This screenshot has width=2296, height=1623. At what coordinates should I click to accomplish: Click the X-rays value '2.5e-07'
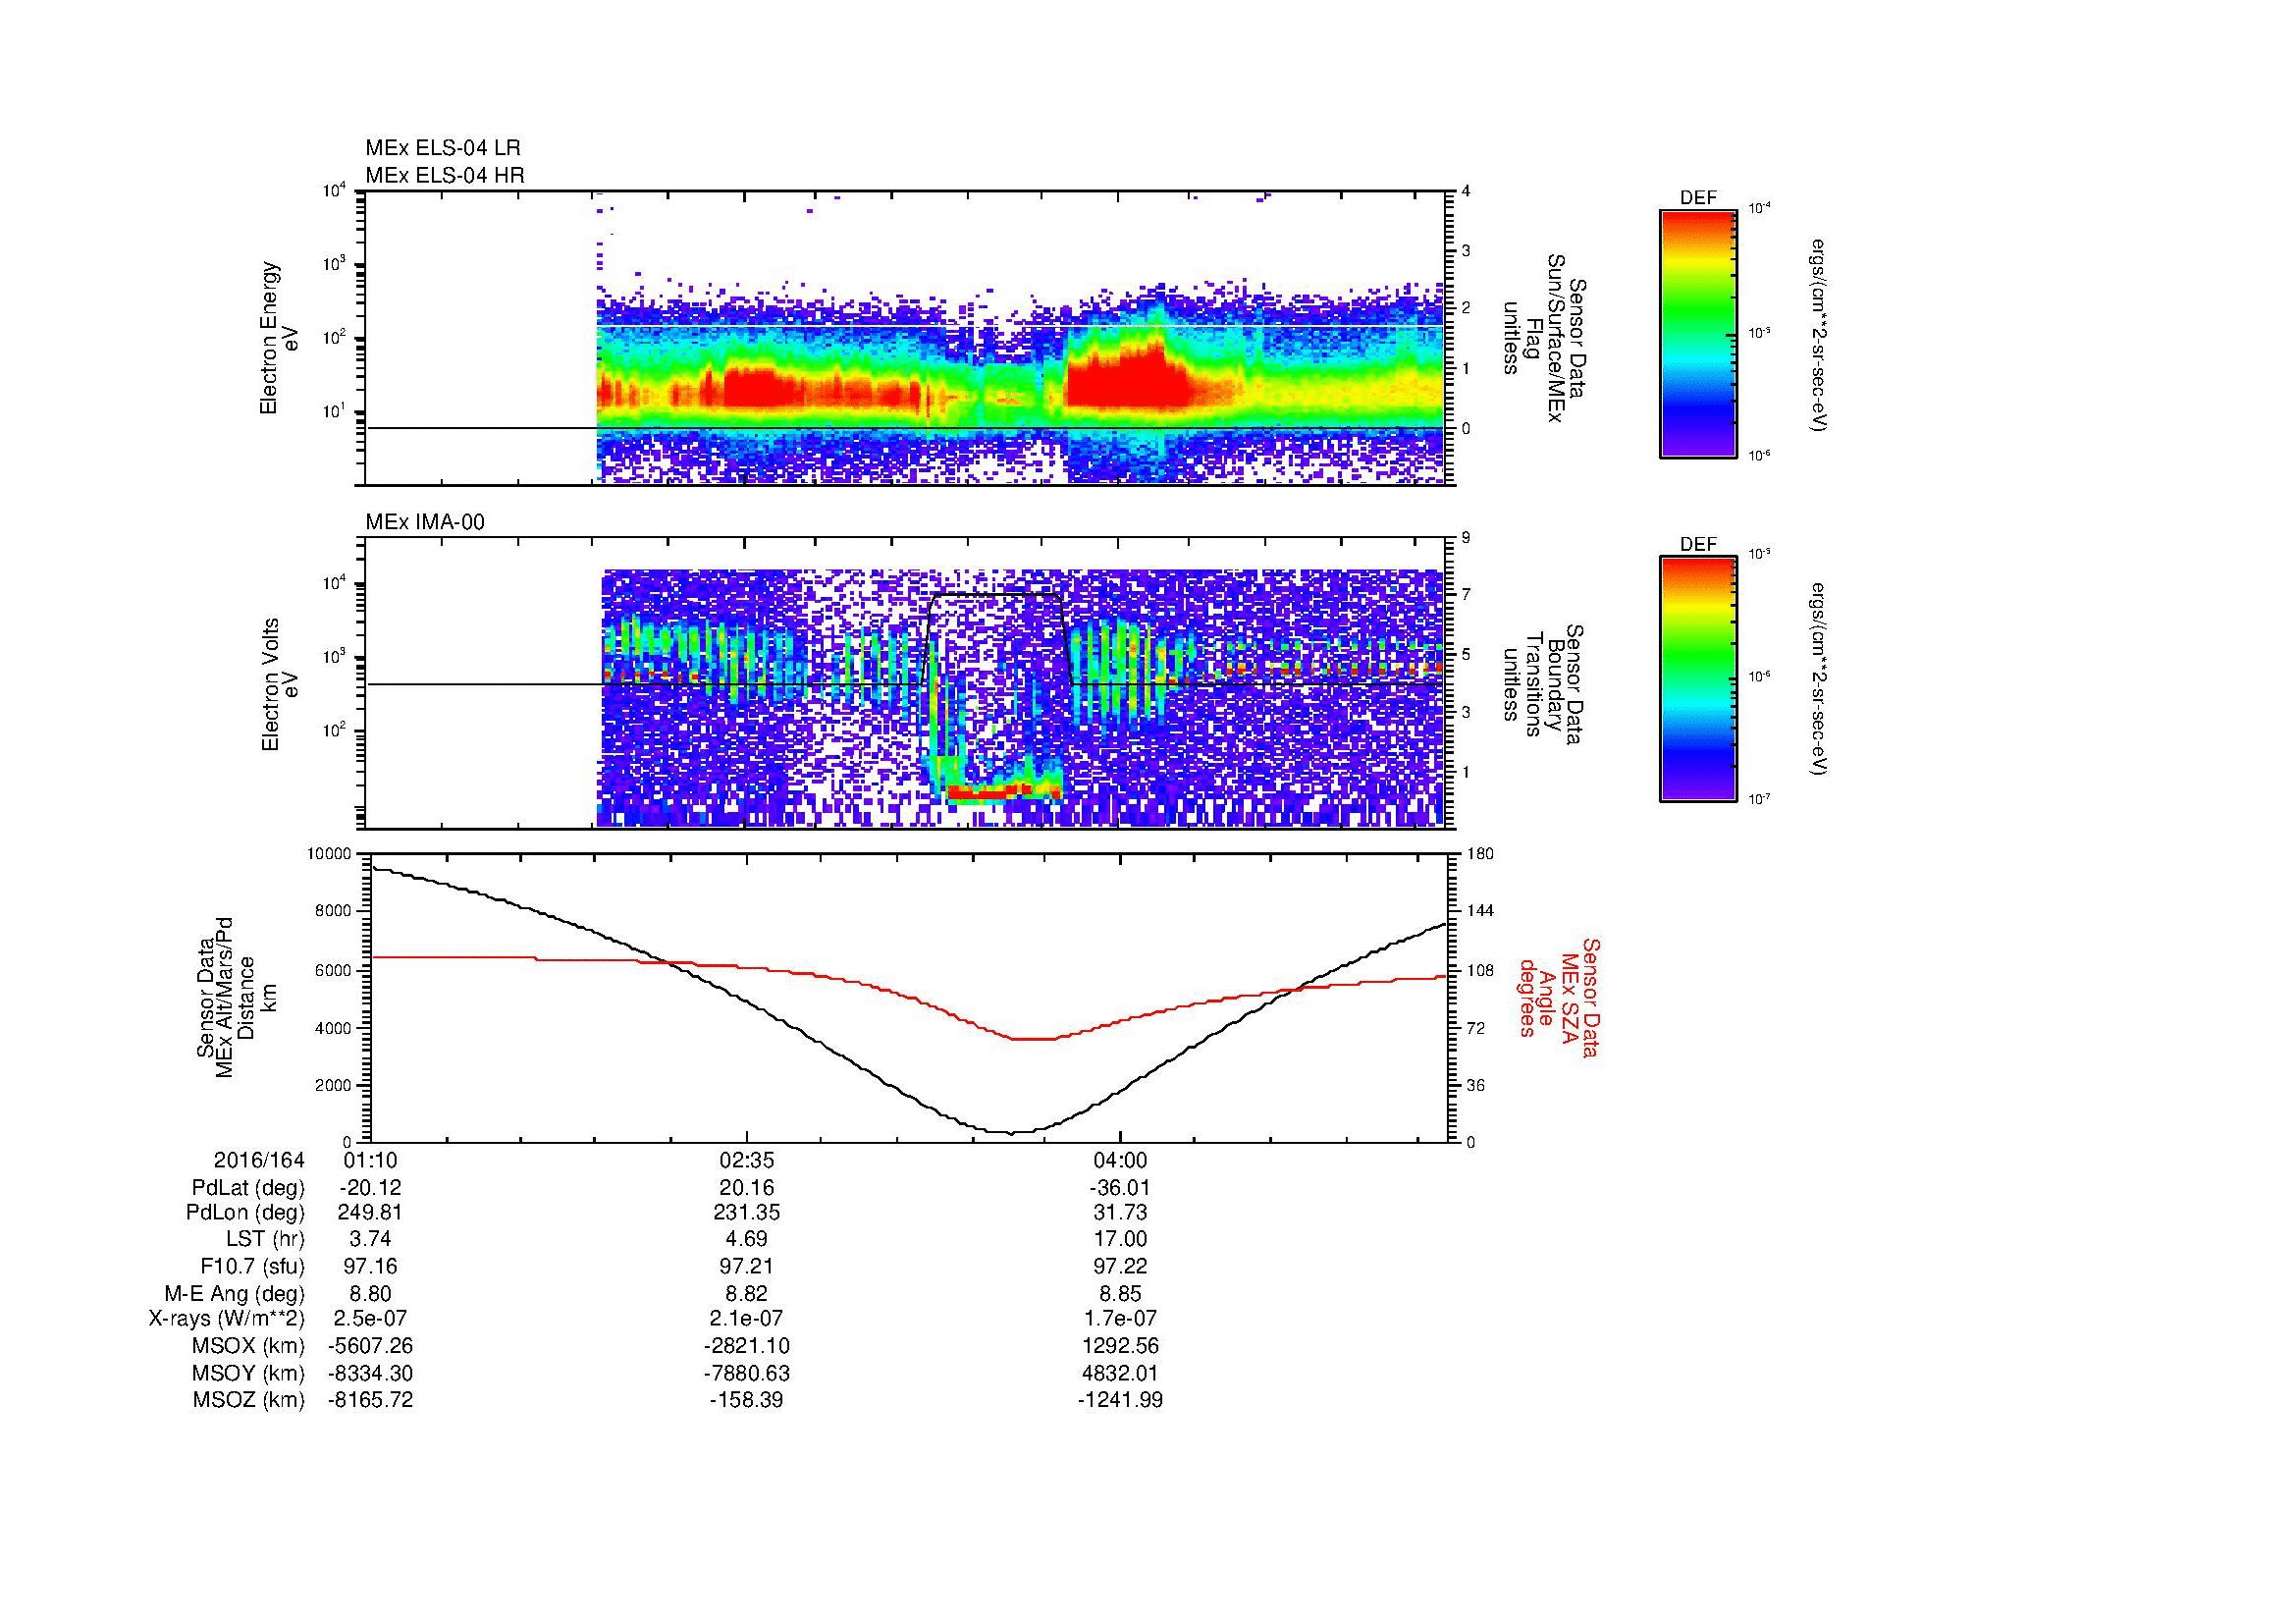(x=371, y=1319)
